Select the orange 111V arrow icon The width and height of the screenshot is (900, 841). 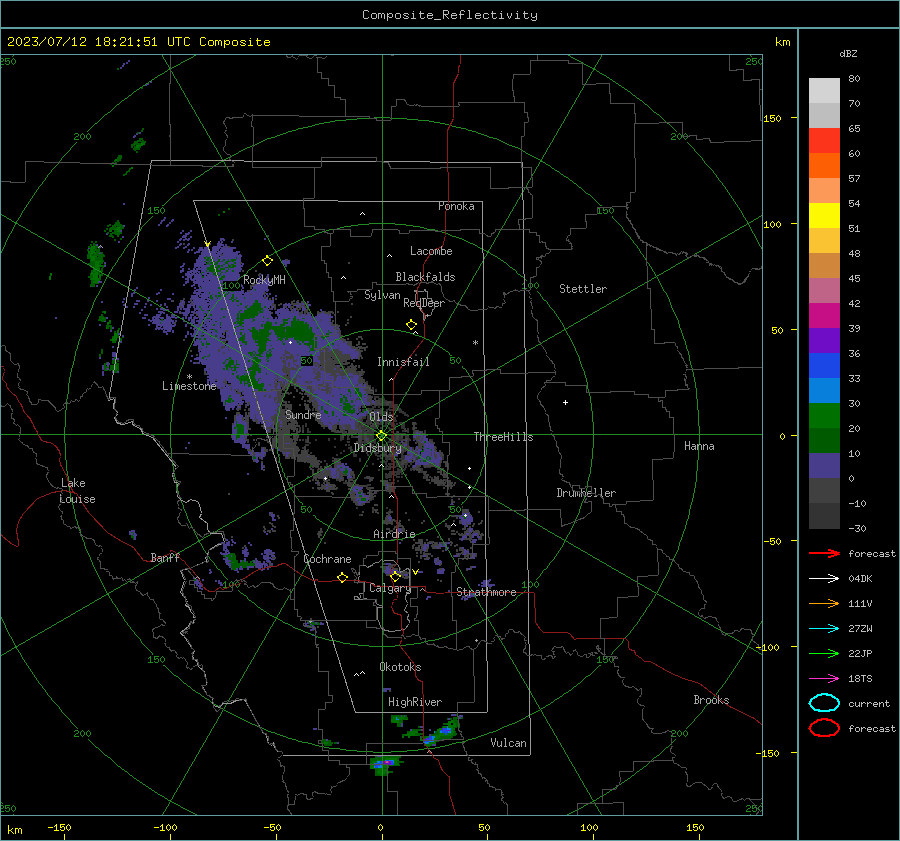click(824, 603)
